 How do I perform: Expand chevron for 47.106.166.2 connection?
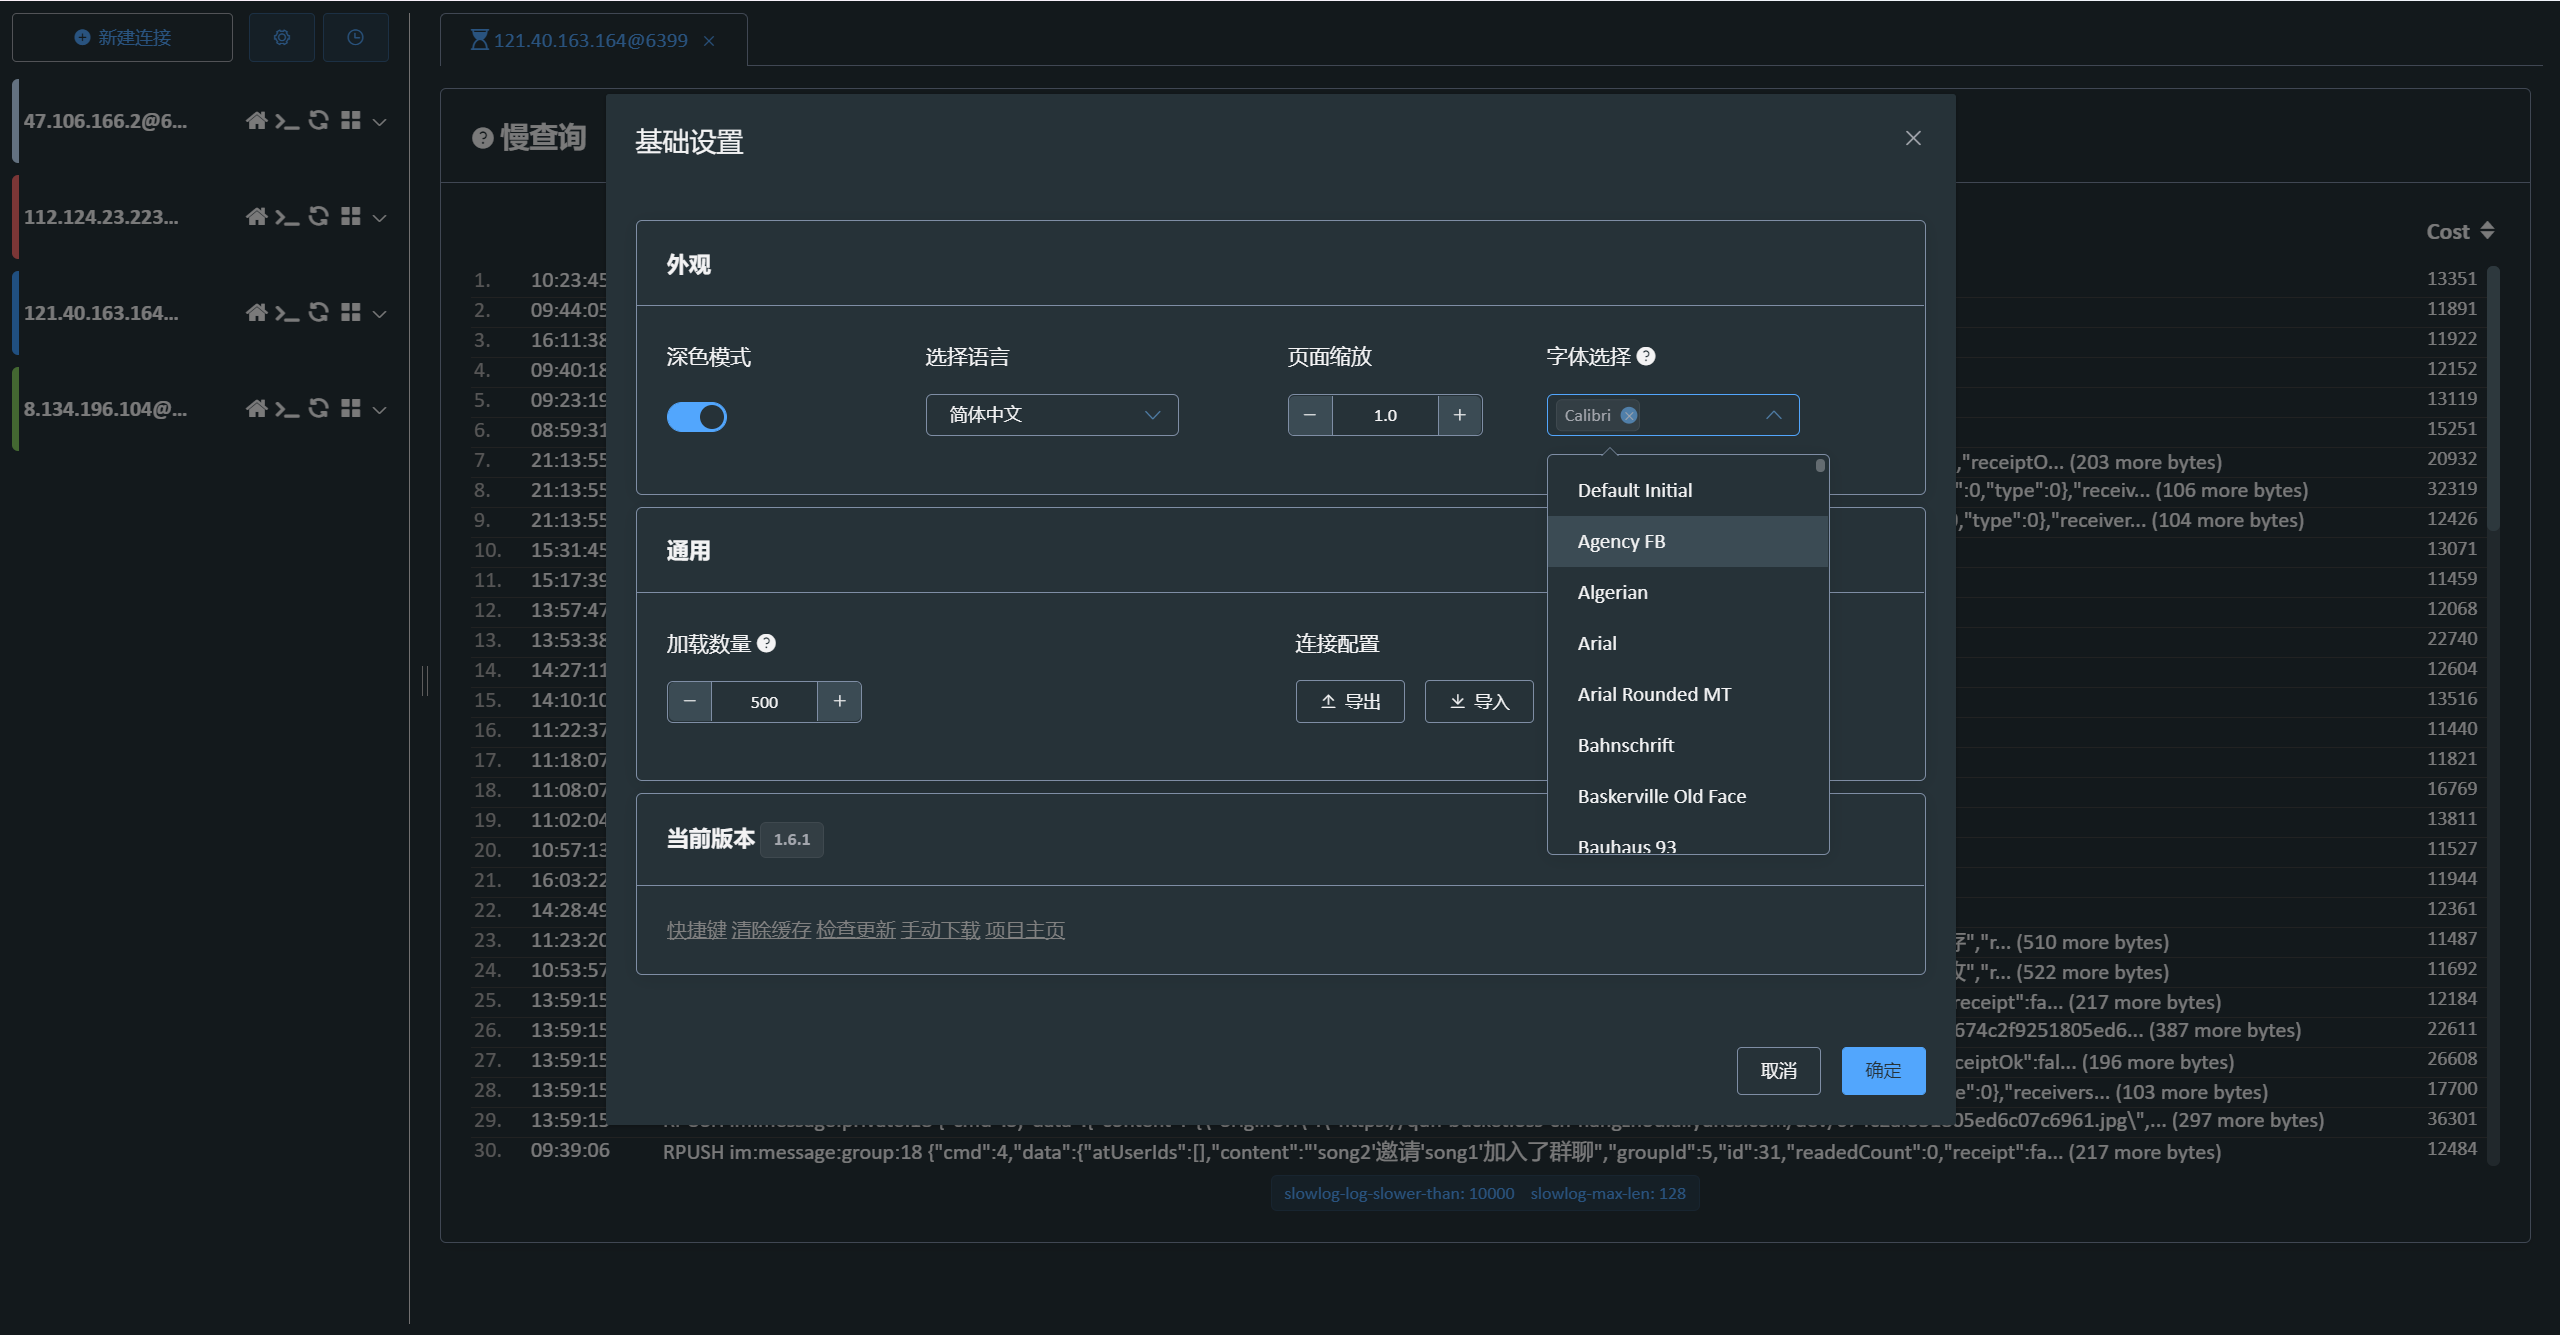coord(380,122)
